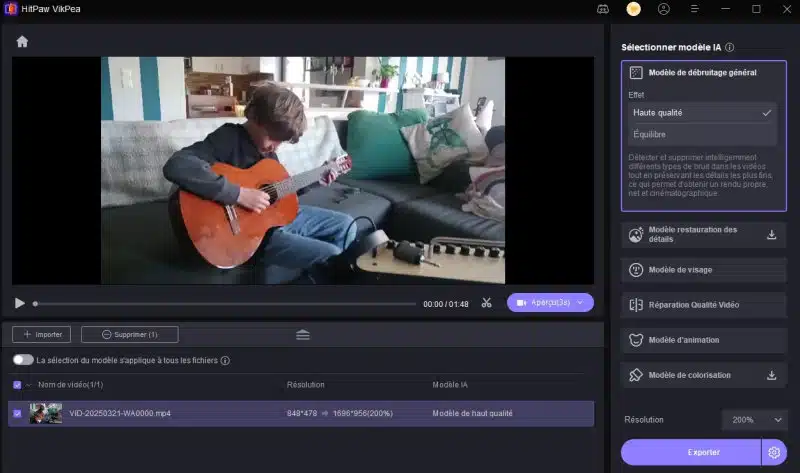
Task: Minimize the HitPaw VikPea window
Action: click(x=726, y=9)
